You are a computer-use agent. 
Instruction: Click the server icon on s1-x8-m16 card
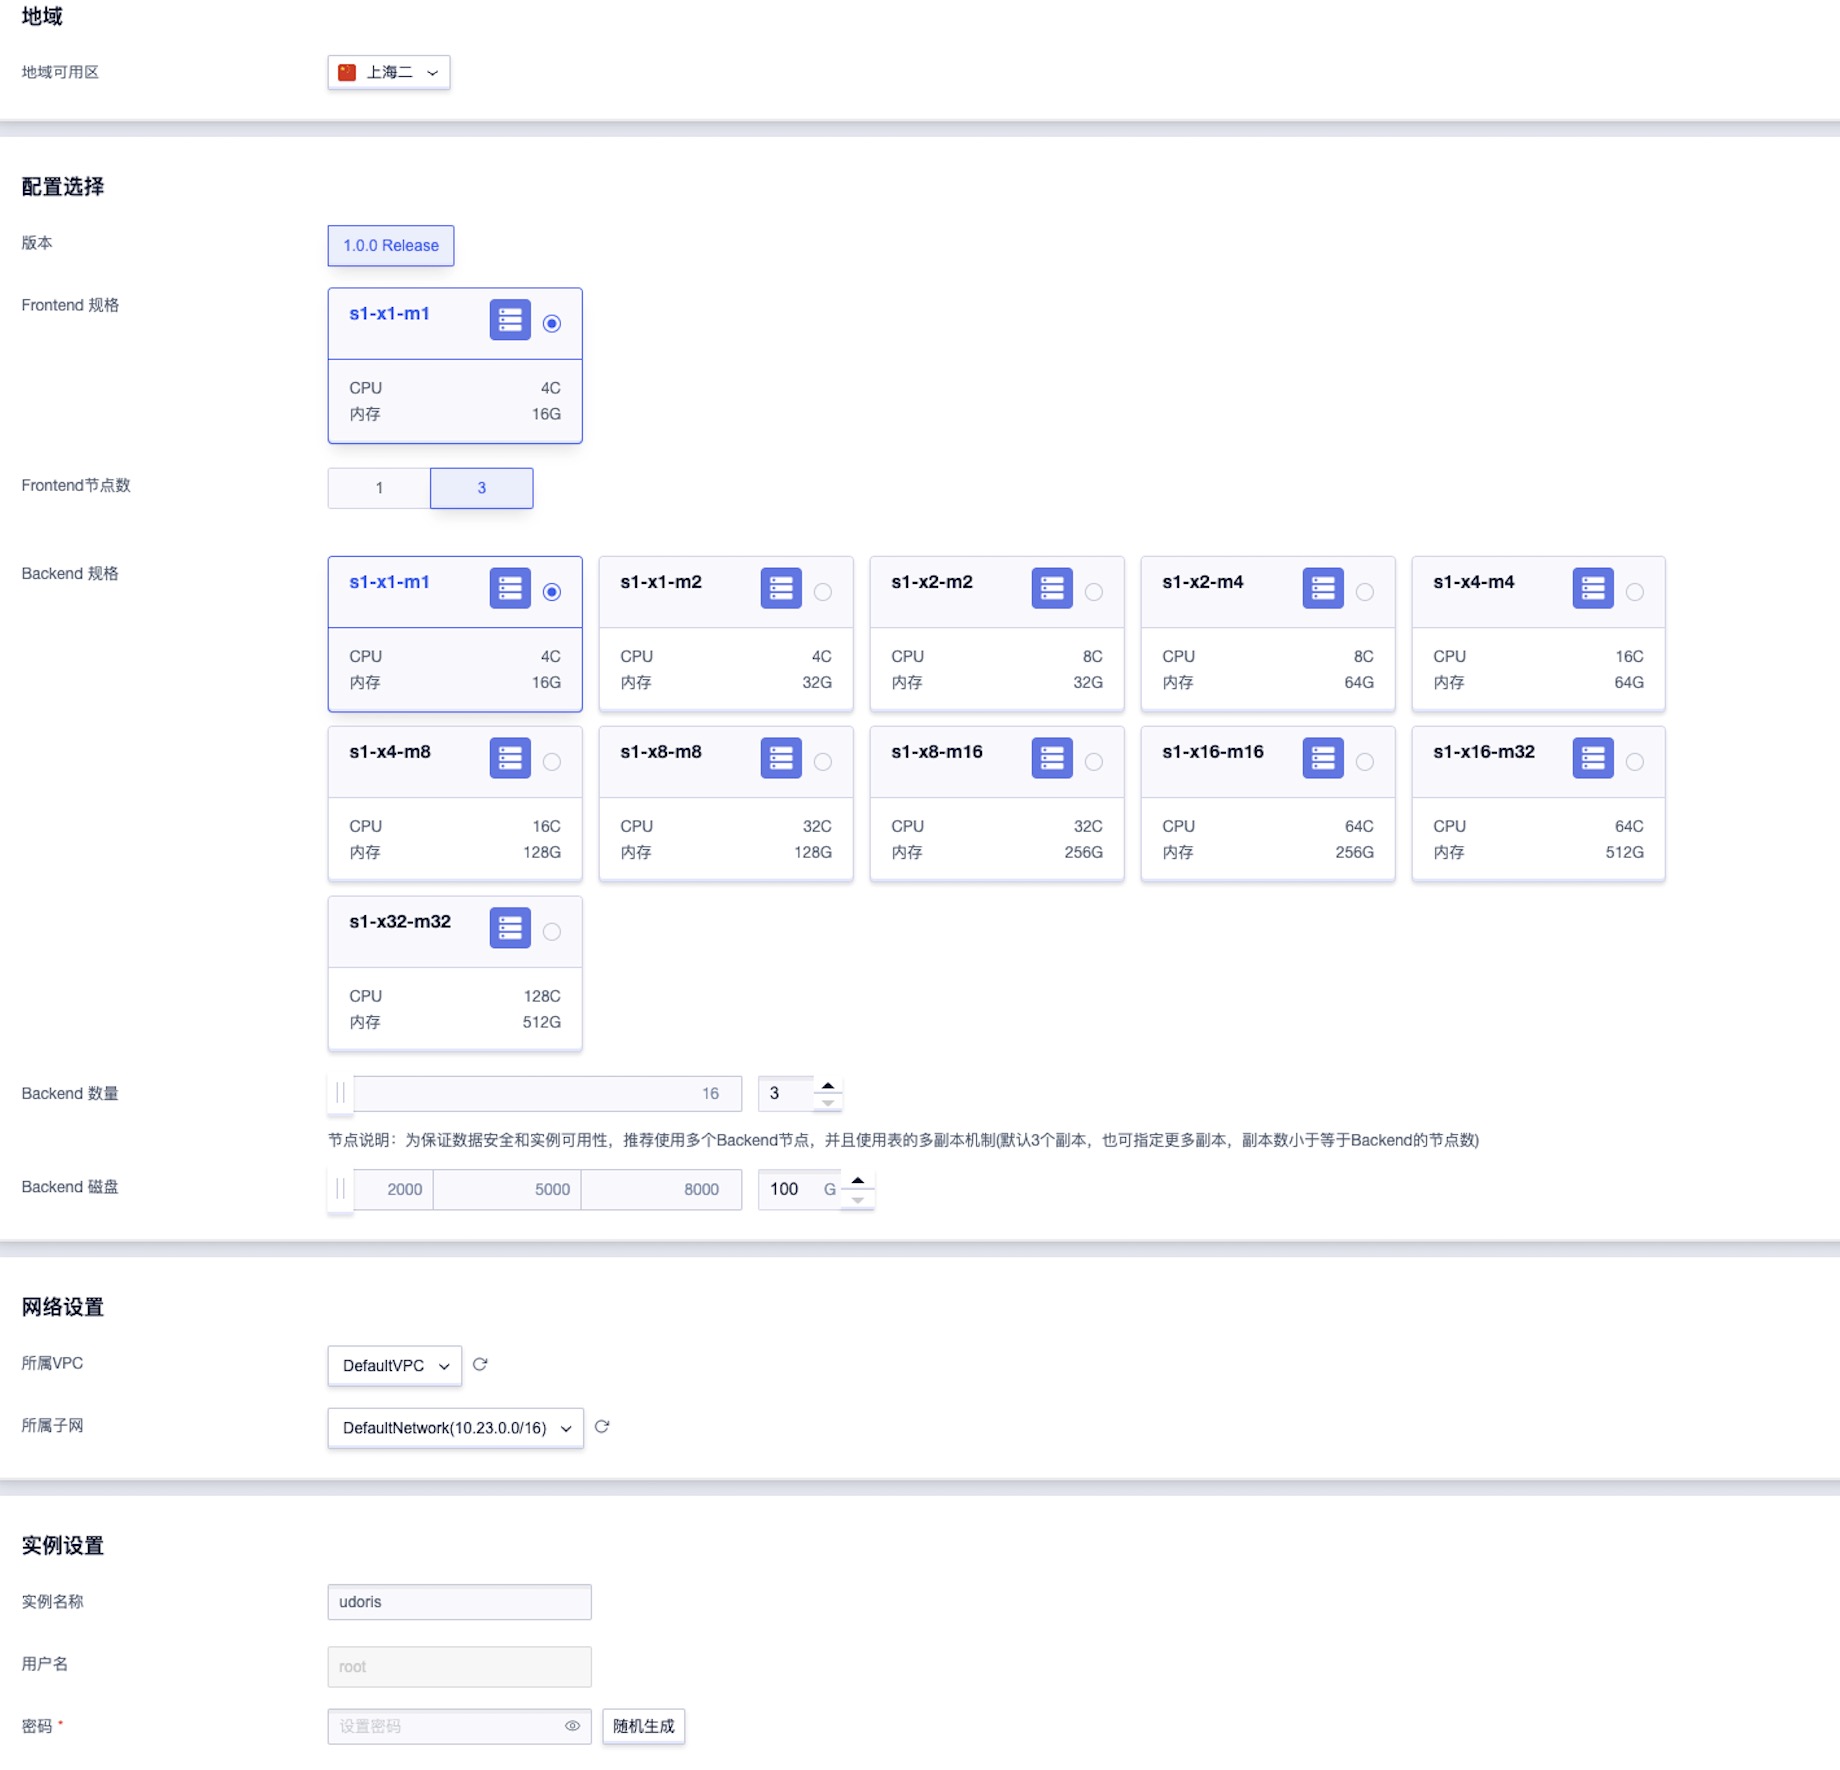tap(1052, 758)
